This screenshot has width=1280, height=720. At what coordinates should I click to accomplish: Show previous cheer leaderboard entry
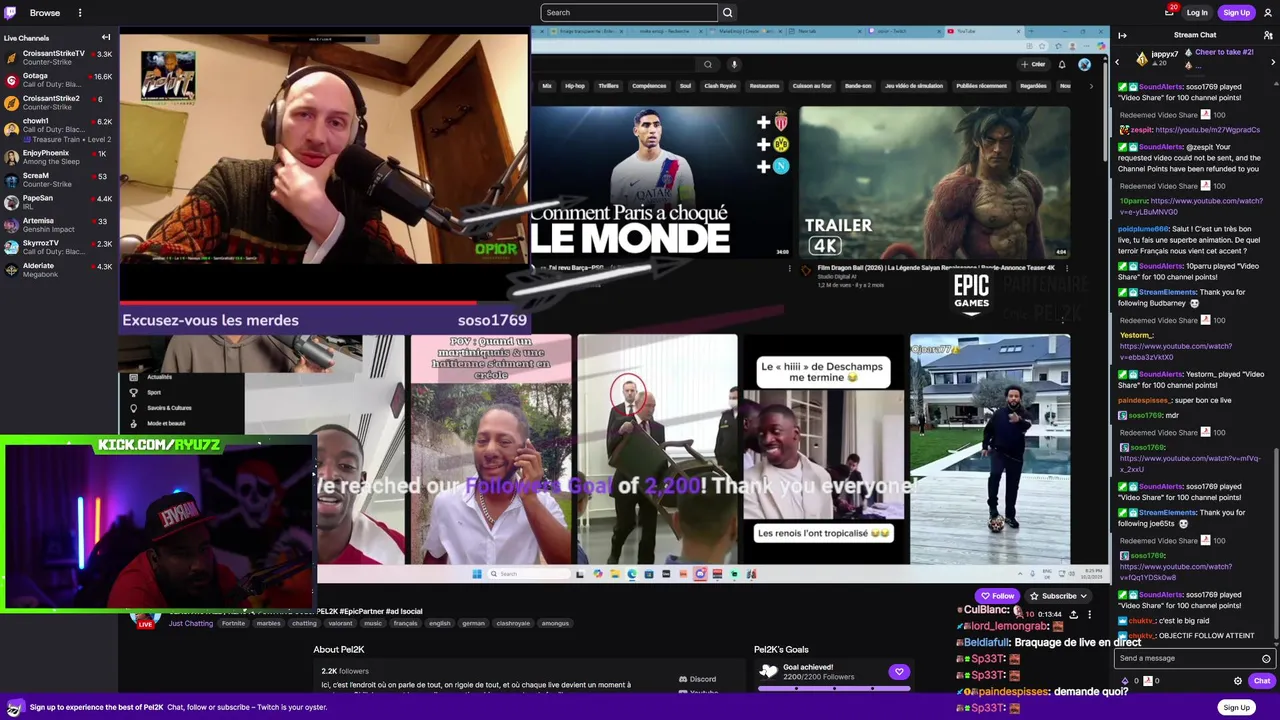click(1118, 62)
